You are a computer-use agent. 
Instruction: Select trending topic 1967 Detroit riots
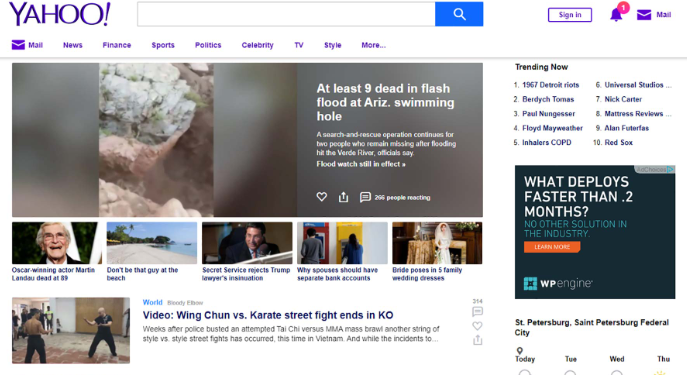point(551,85)
